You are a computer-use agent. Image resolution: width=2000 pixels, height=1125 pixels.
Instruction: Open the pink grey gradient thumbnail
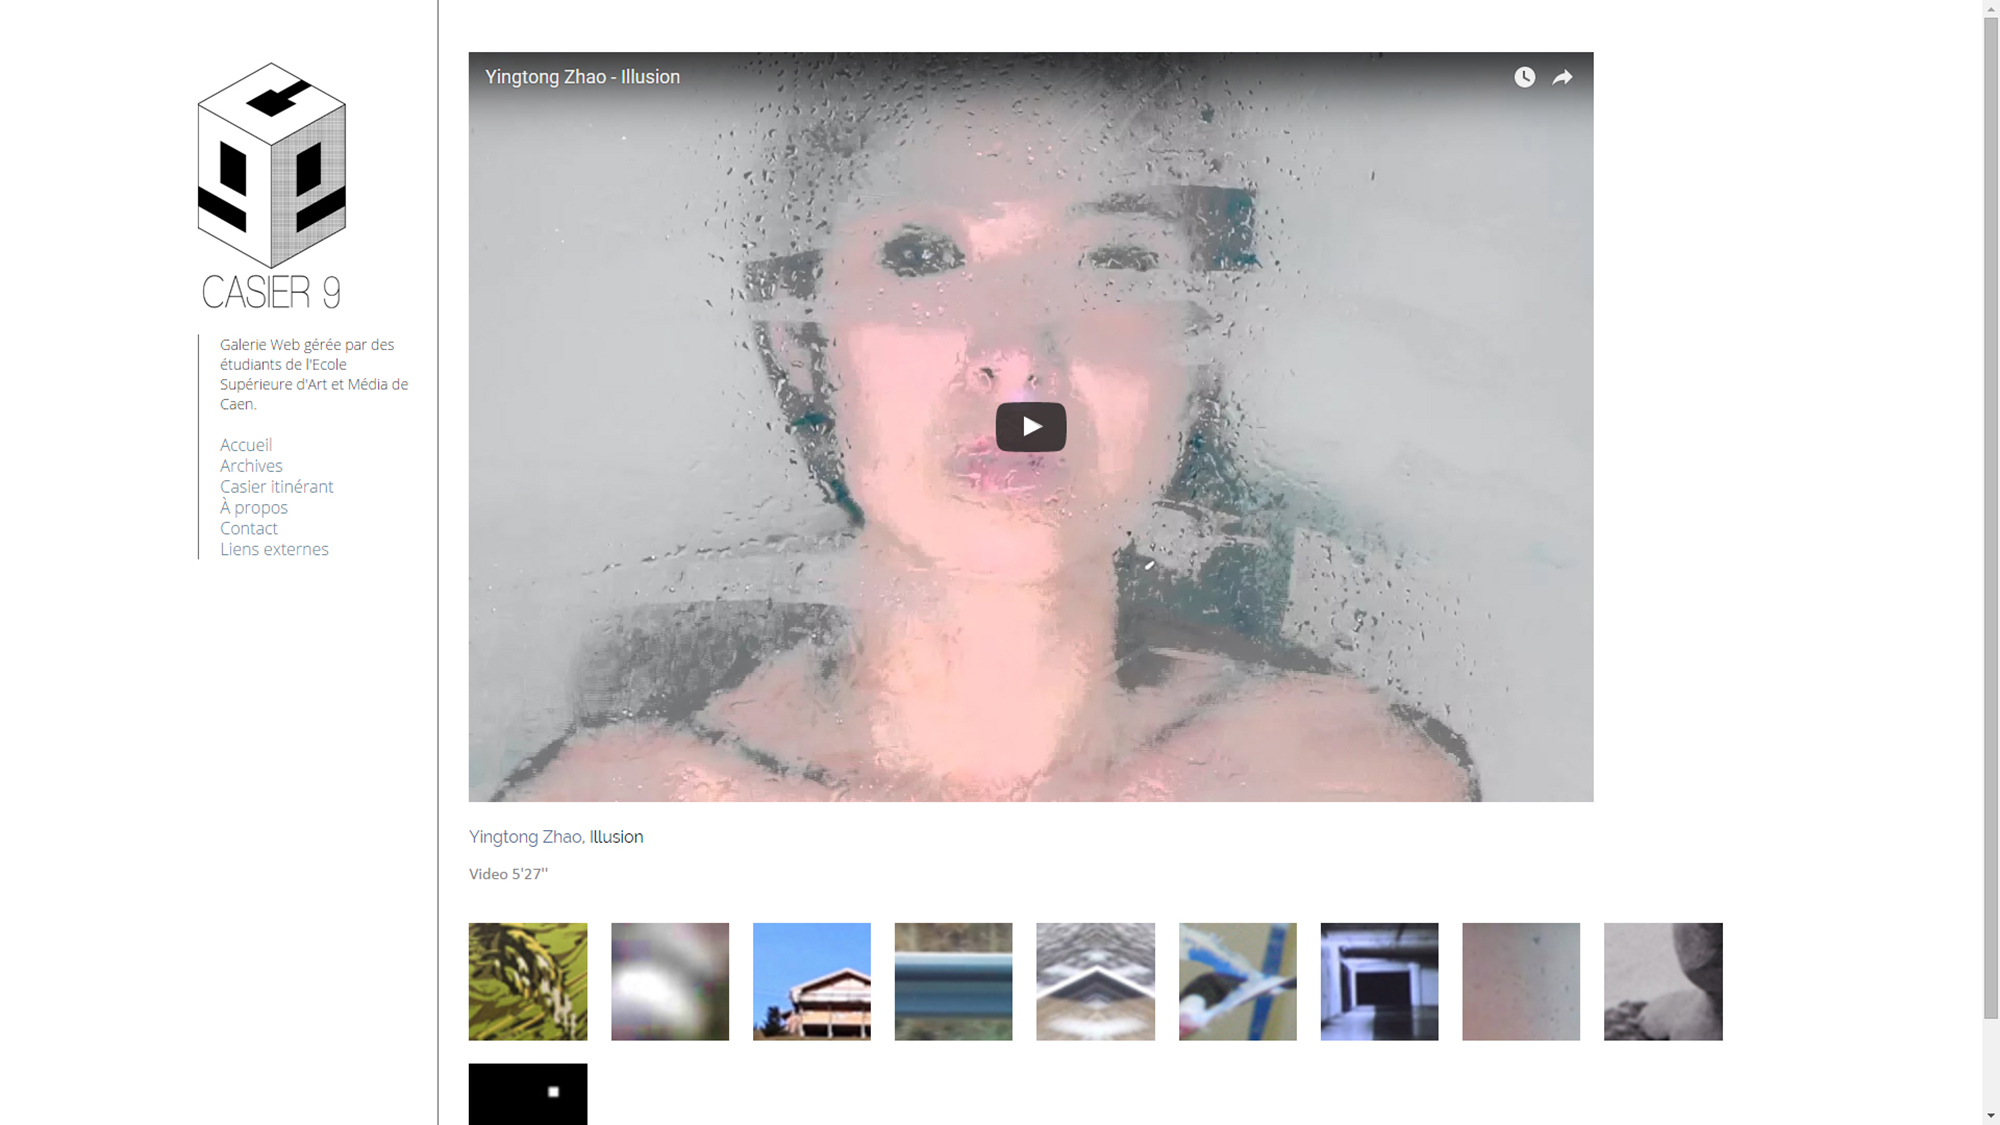[x=1521, y=981]
